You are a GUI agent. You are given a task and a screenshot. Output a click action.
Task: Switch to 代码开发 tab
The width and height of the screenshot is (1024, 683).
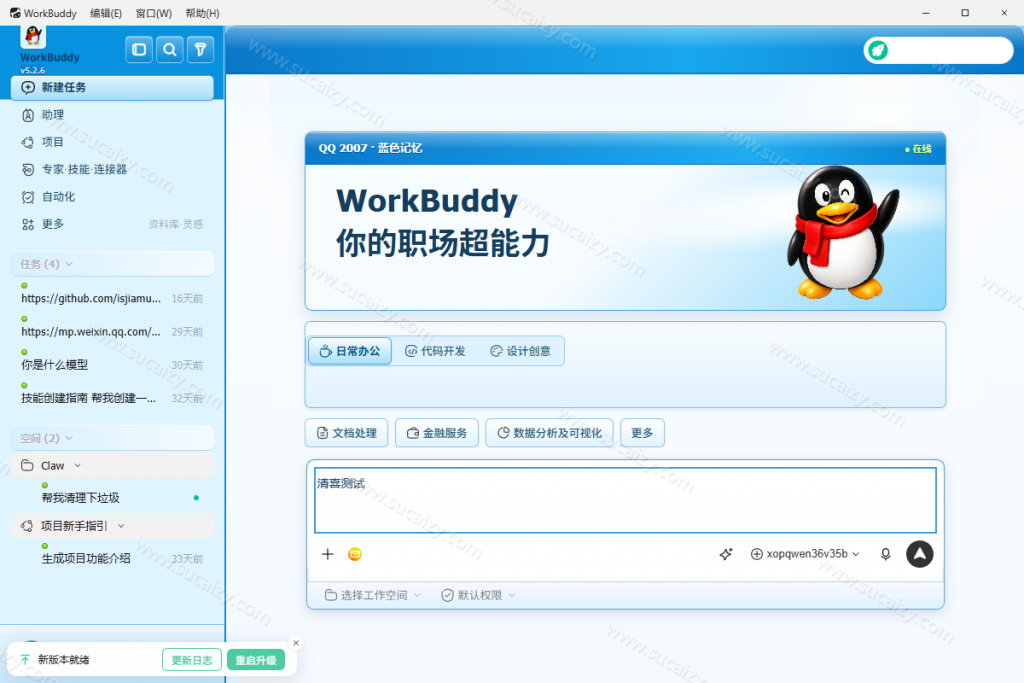[436, 351]
